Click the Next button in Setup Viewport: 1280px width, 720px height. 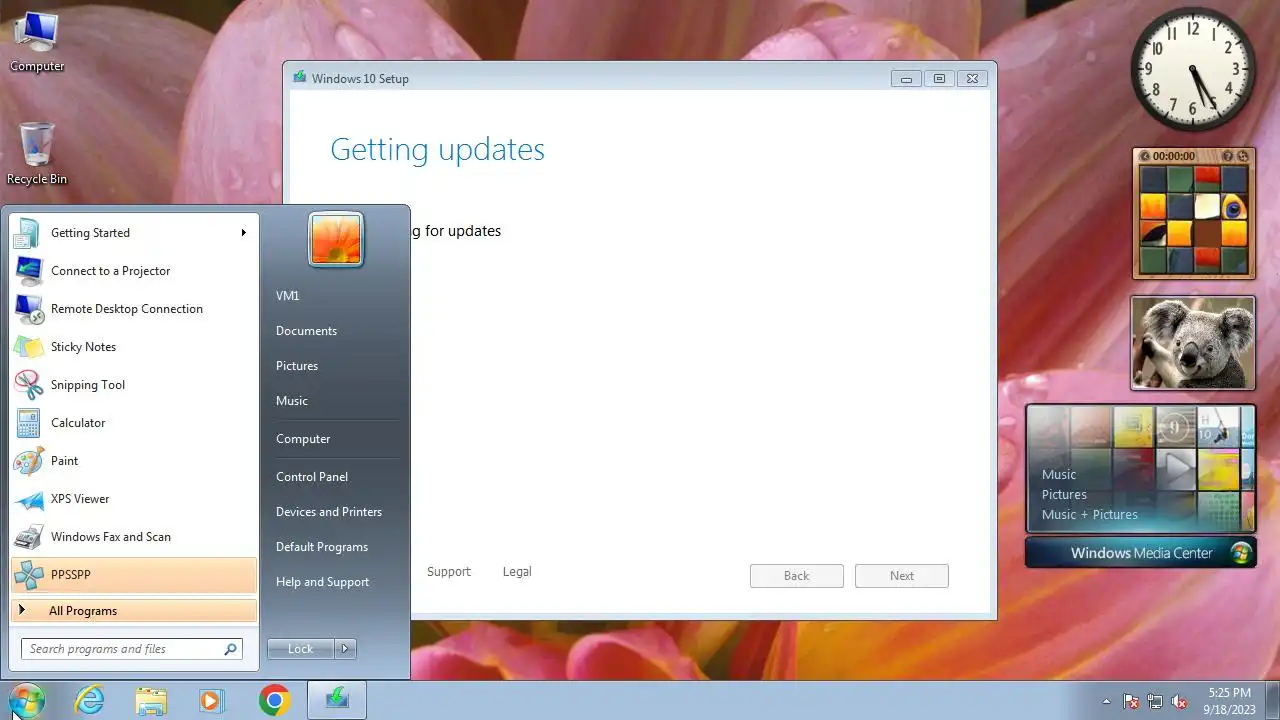902,576
